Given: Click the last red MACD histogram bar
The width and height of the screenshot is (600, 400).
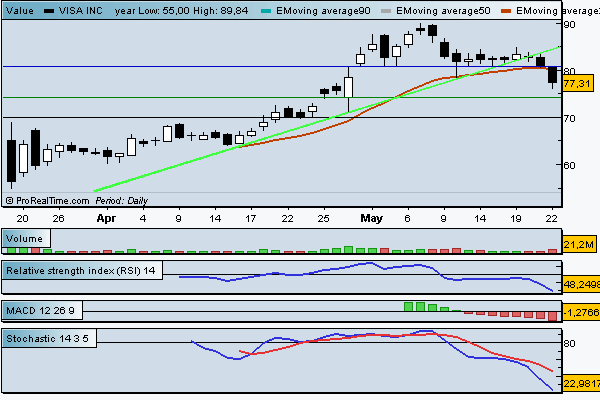Looking at the screenshot, I should 553,316.
